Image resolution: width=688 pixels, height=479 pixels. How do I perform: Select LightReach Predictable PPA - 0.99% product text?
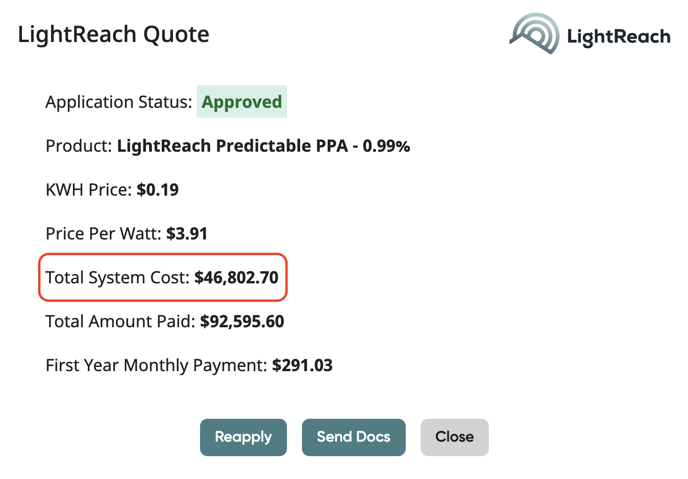263,146
